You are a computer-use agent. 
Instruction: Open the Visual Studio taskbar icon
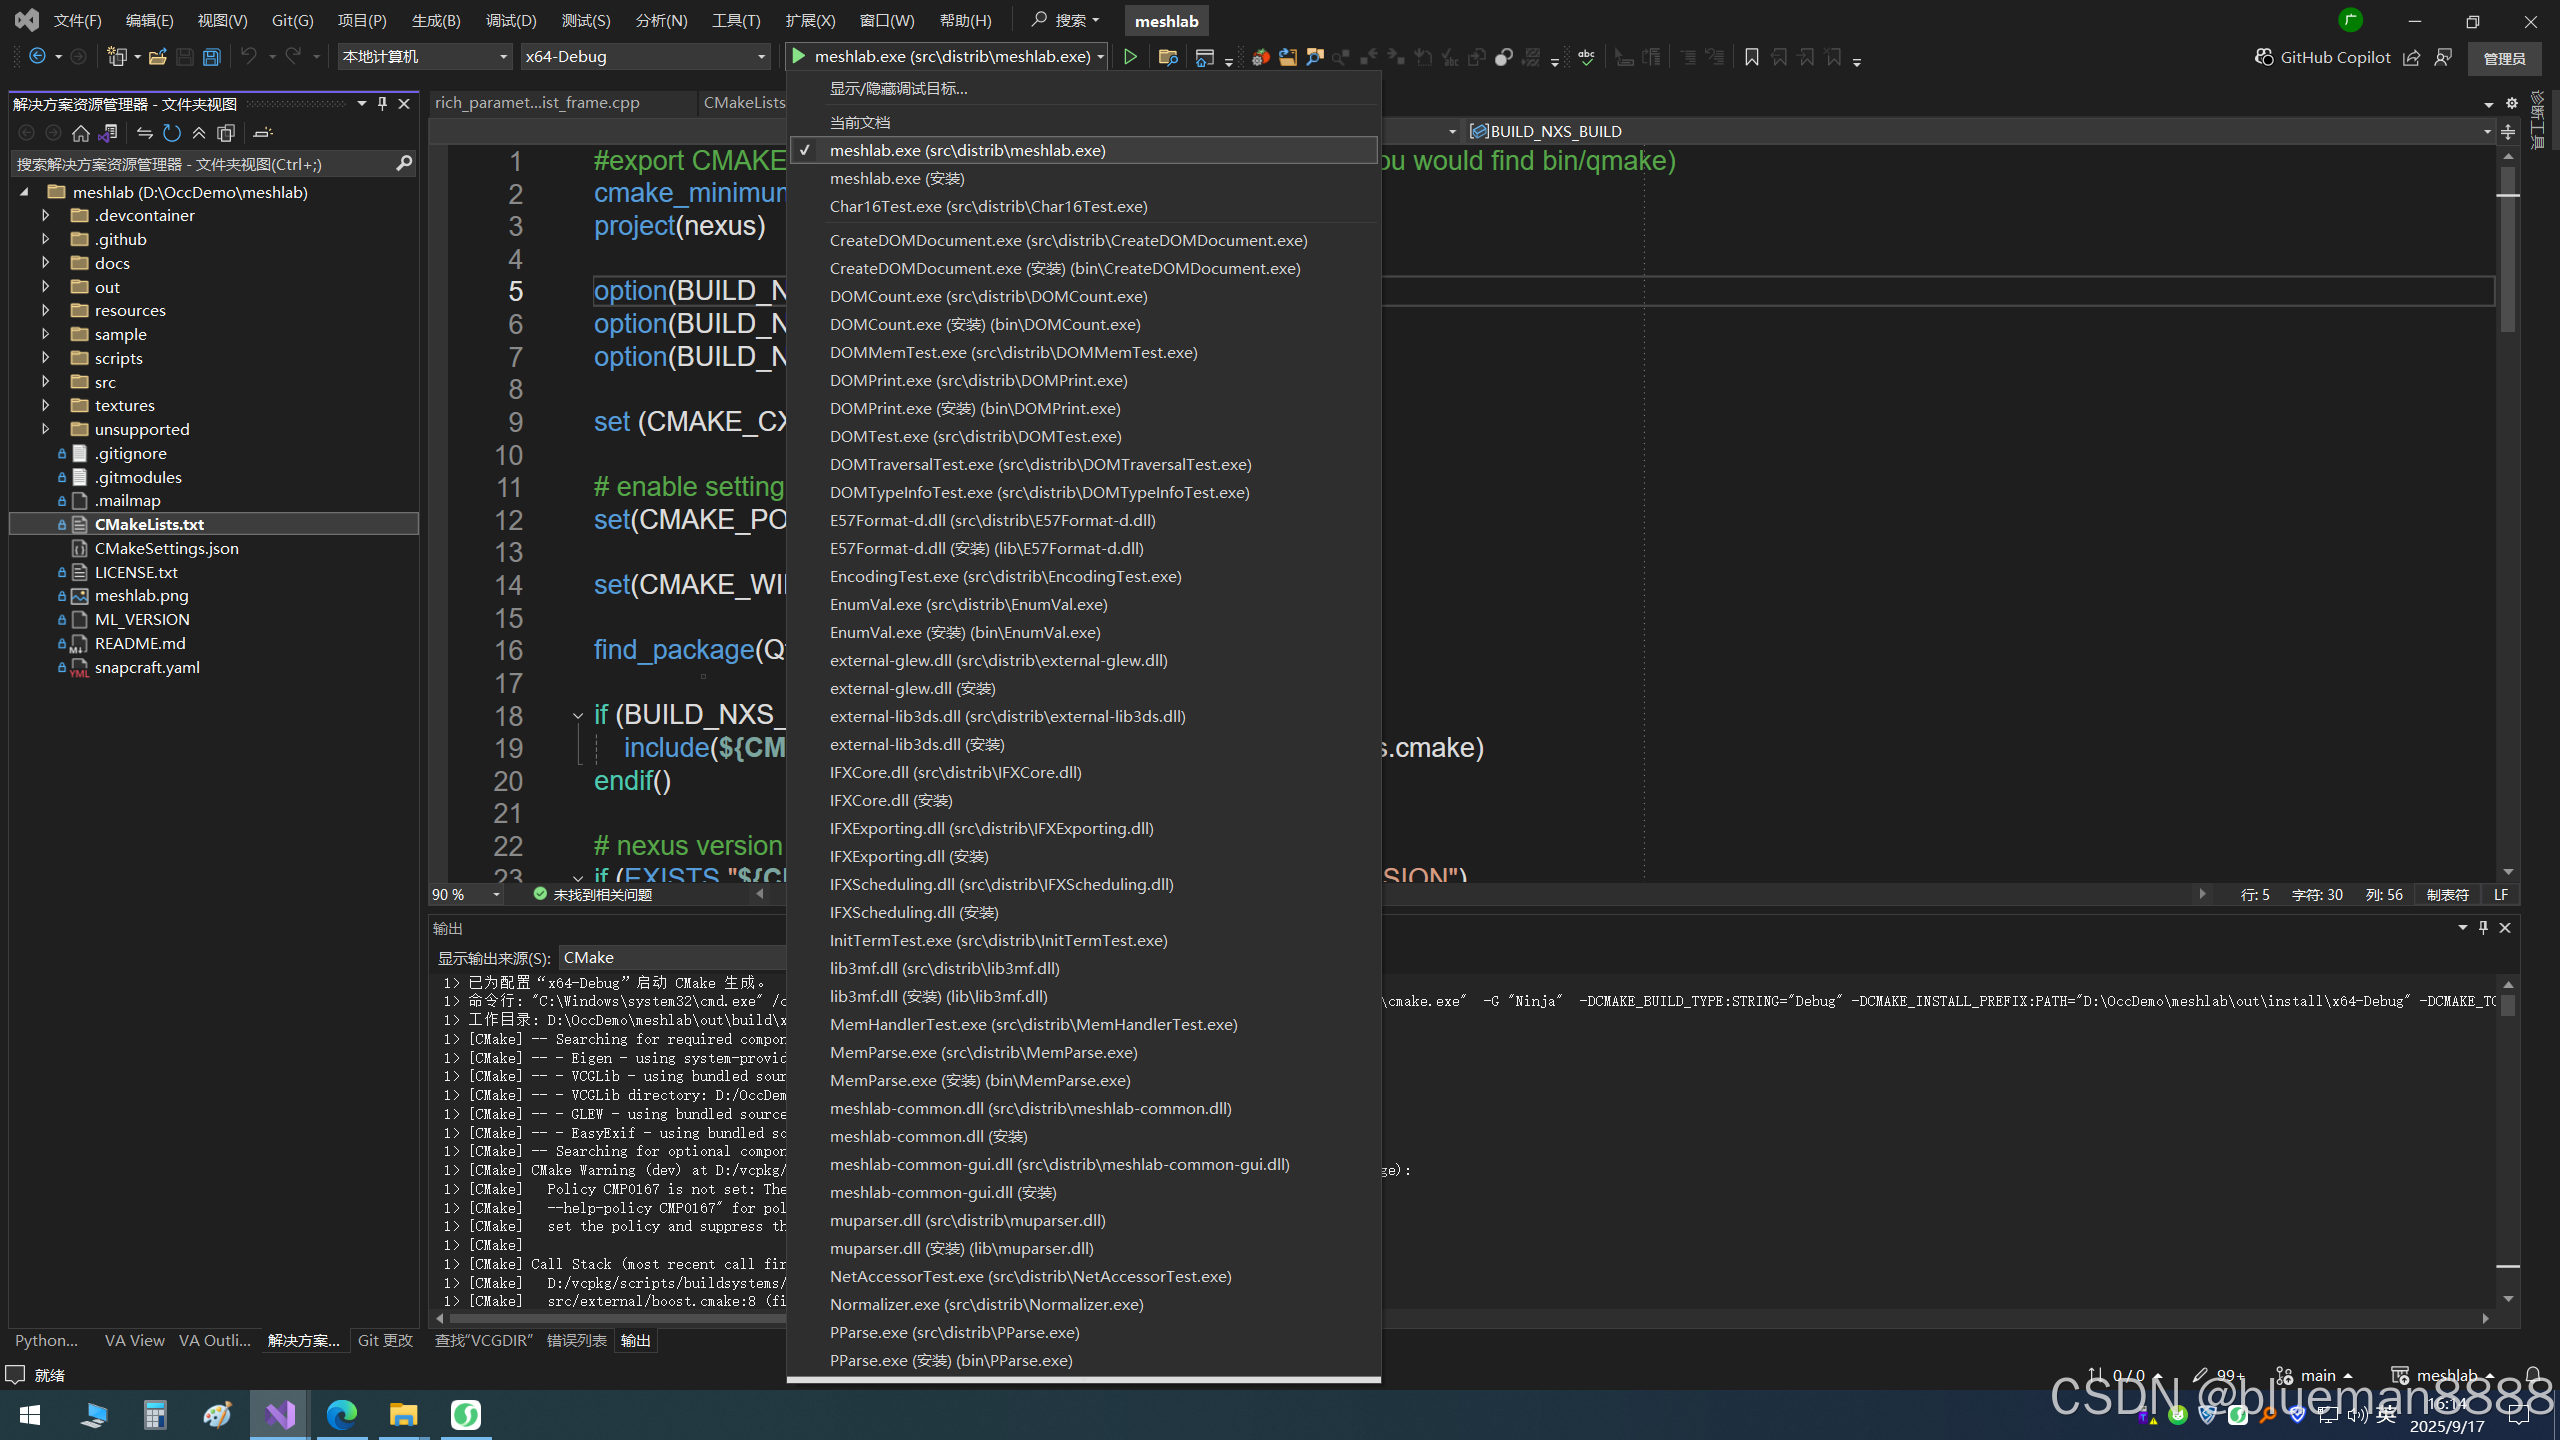click(280, 1414)
